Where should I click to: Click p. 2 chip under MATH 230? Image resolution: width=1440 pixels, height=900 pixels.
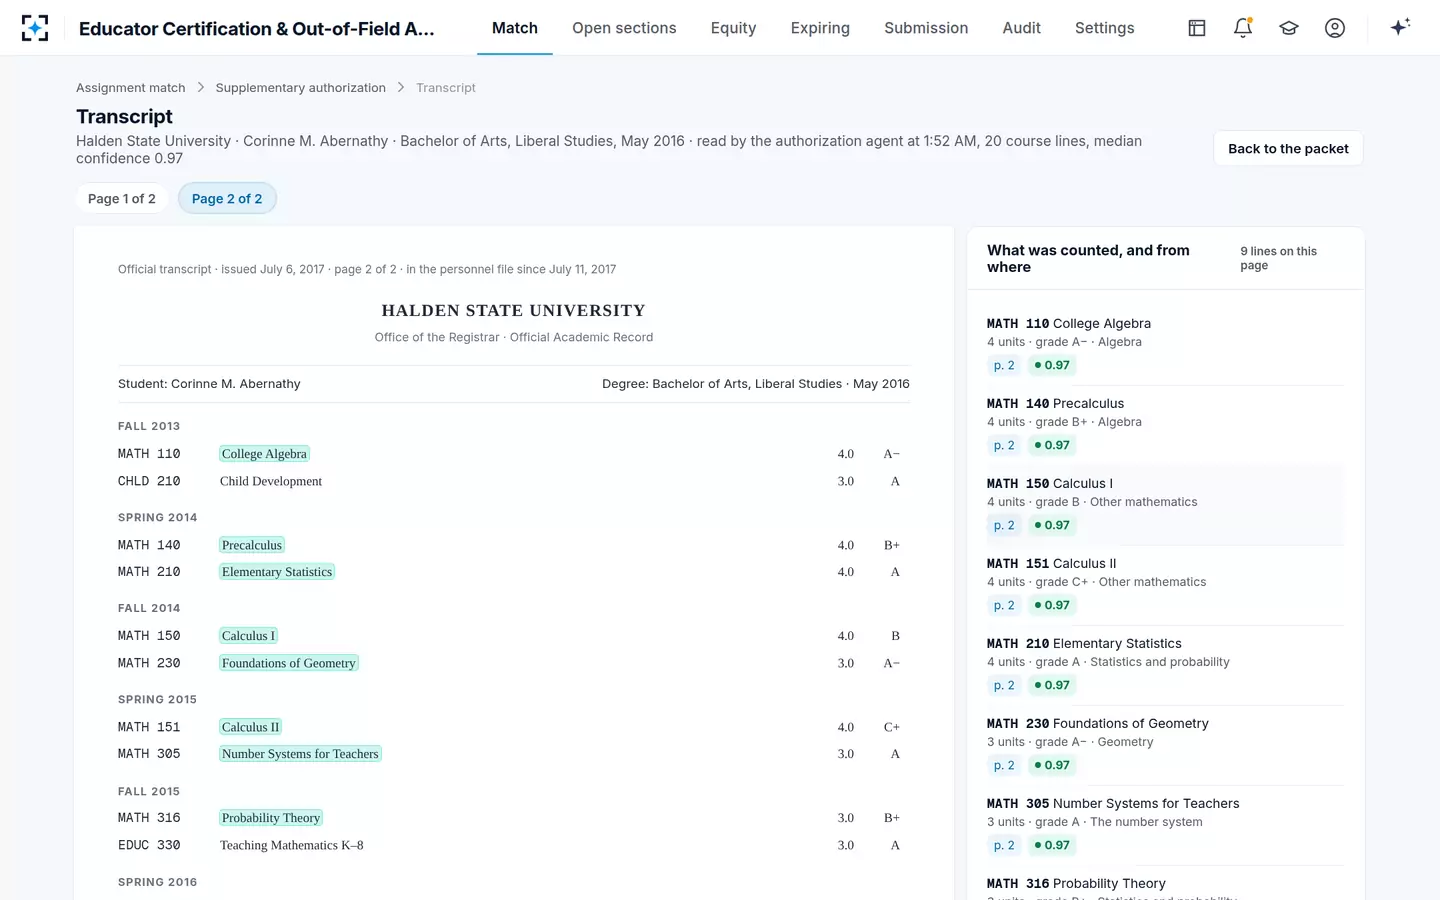click(x=1004, y=766)
